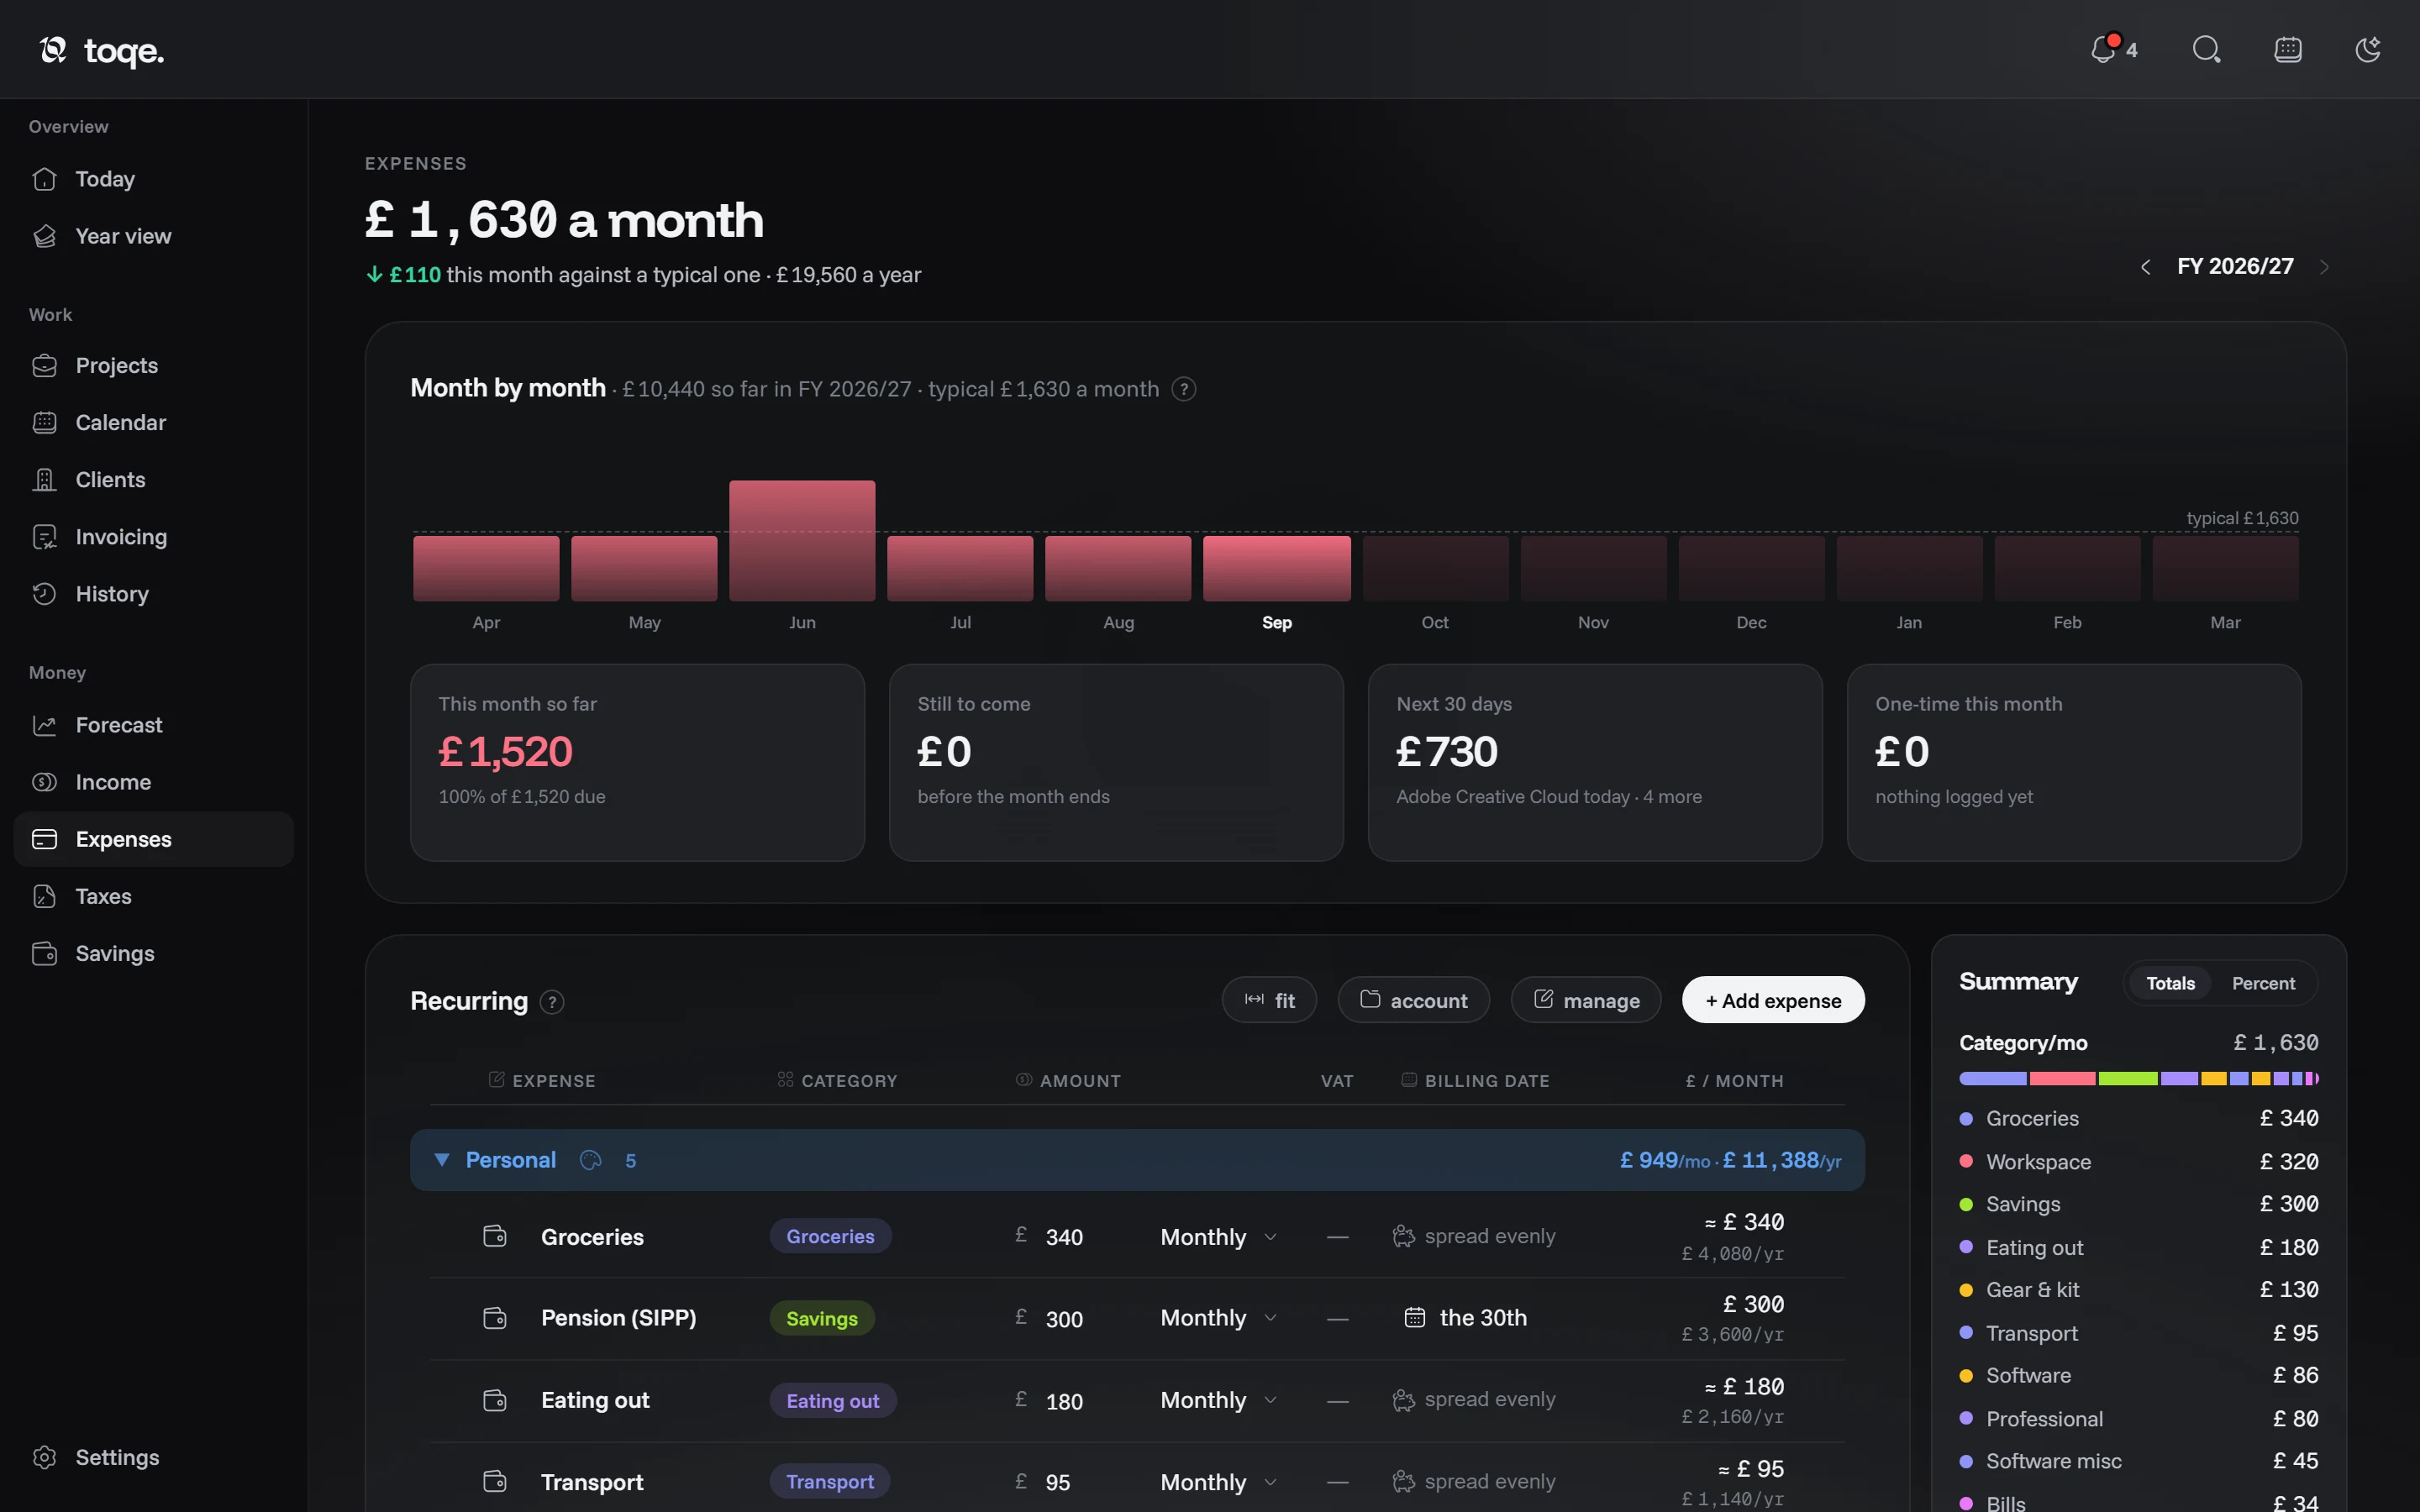This screenshot has width=2420, height=1512.
Task: Click the Savings wallet icon
Action: 44,953
